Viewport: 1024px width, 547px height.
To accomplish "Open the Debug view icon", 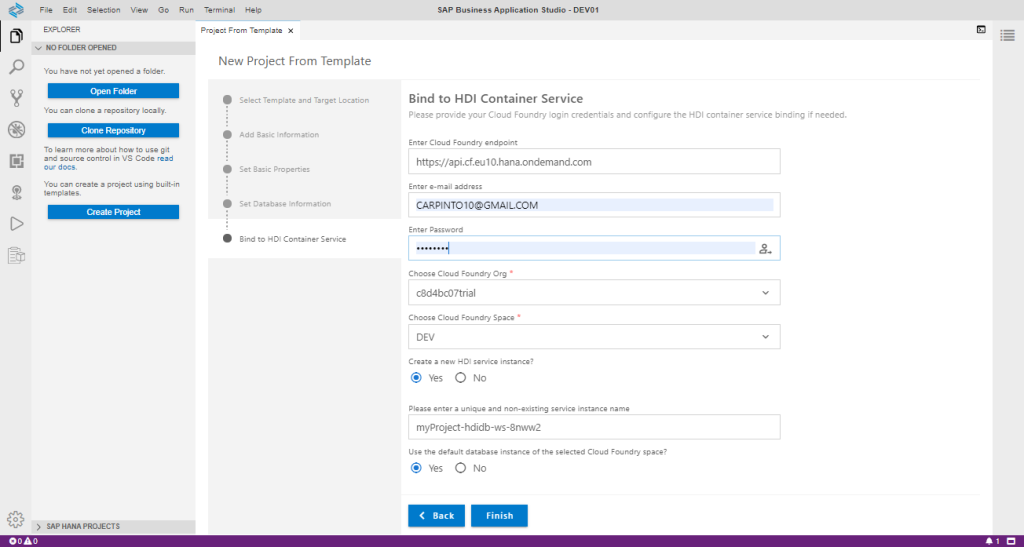I will [x=16, y=130].
